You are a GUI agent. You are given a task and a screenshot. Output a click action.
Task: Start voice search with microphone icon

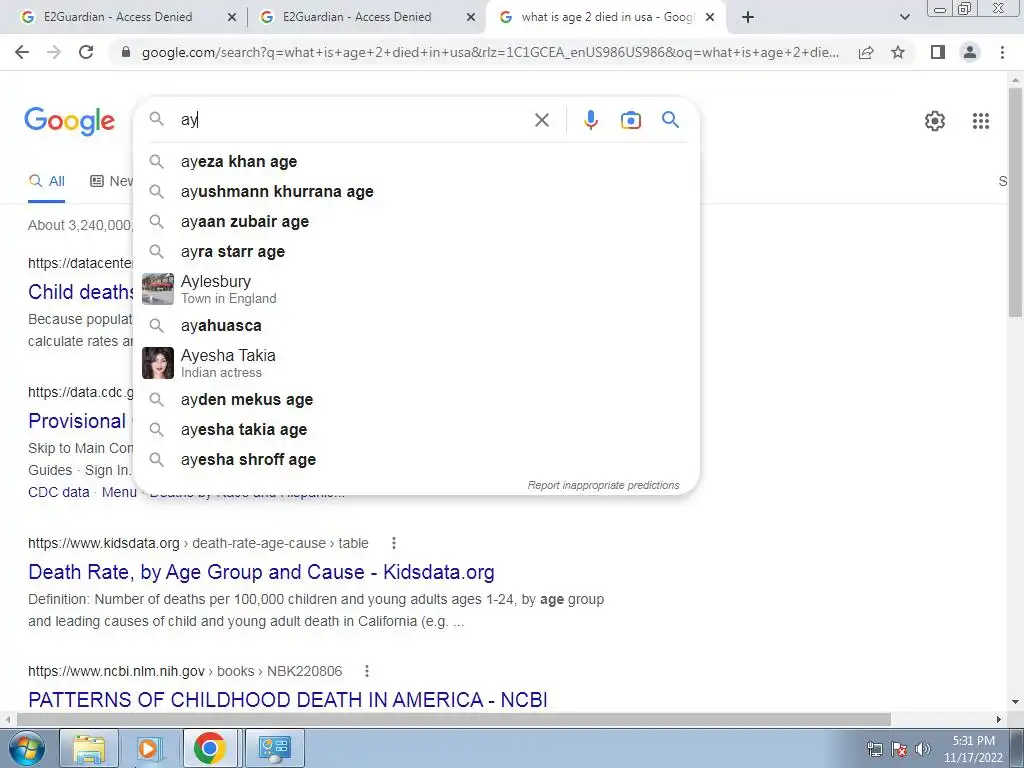[590, 120]
